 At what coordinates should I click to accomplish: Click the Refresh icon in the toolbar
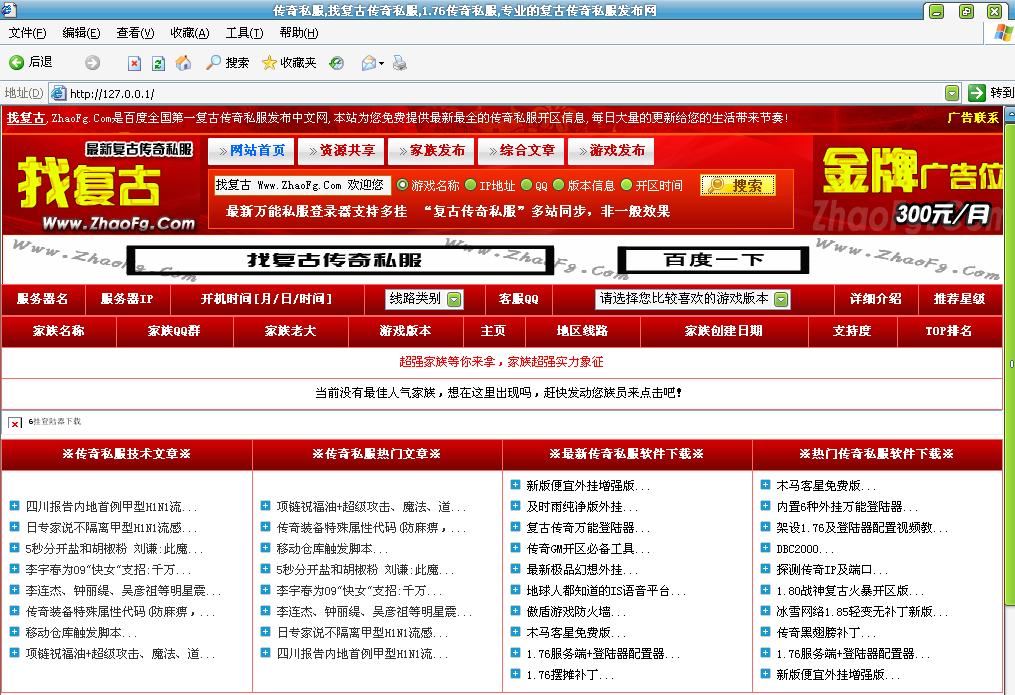pos(158,62)
